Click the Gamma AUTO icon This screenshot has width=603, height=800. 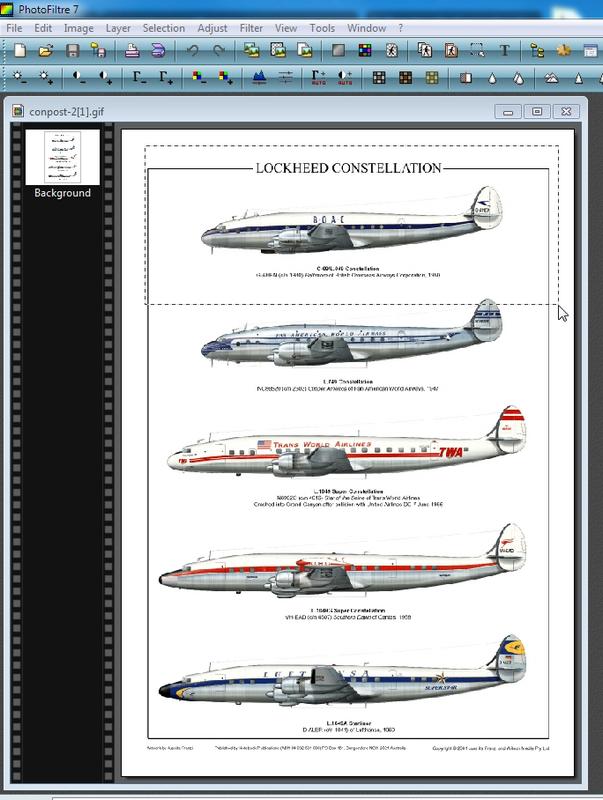[x=319, y=77]
